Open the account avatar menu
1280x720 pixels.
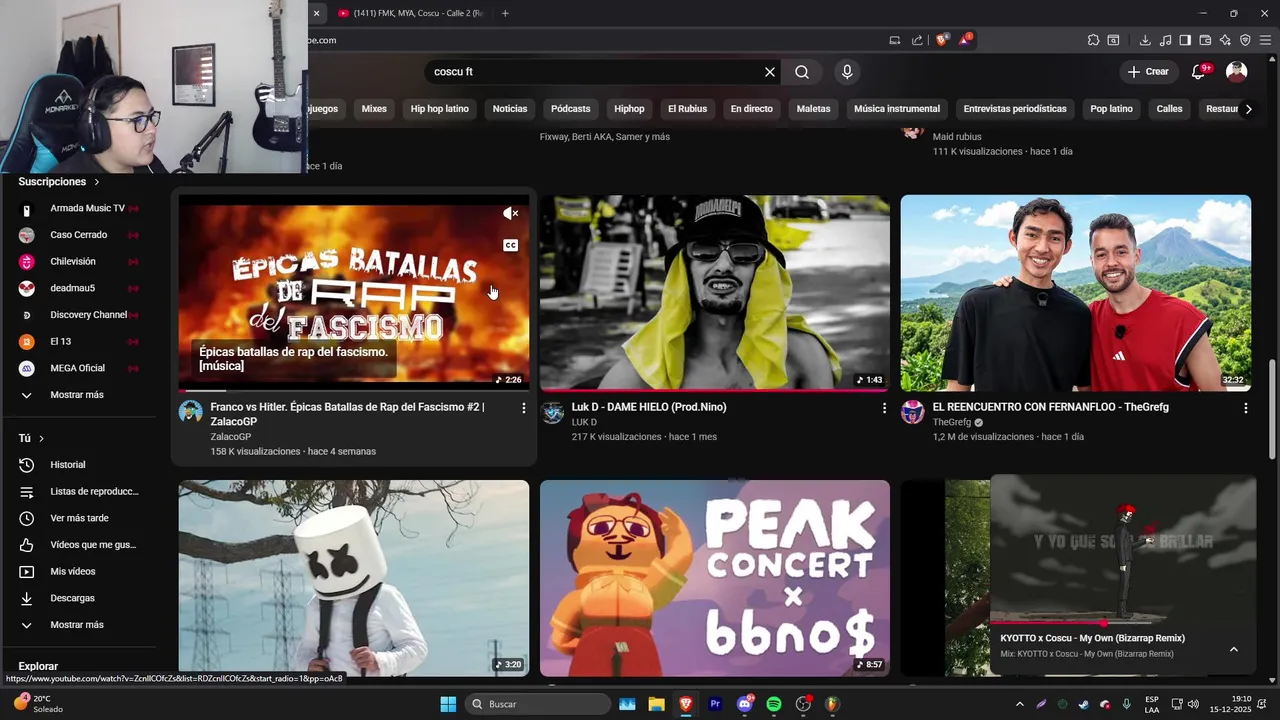click(x=1237, y=72)
